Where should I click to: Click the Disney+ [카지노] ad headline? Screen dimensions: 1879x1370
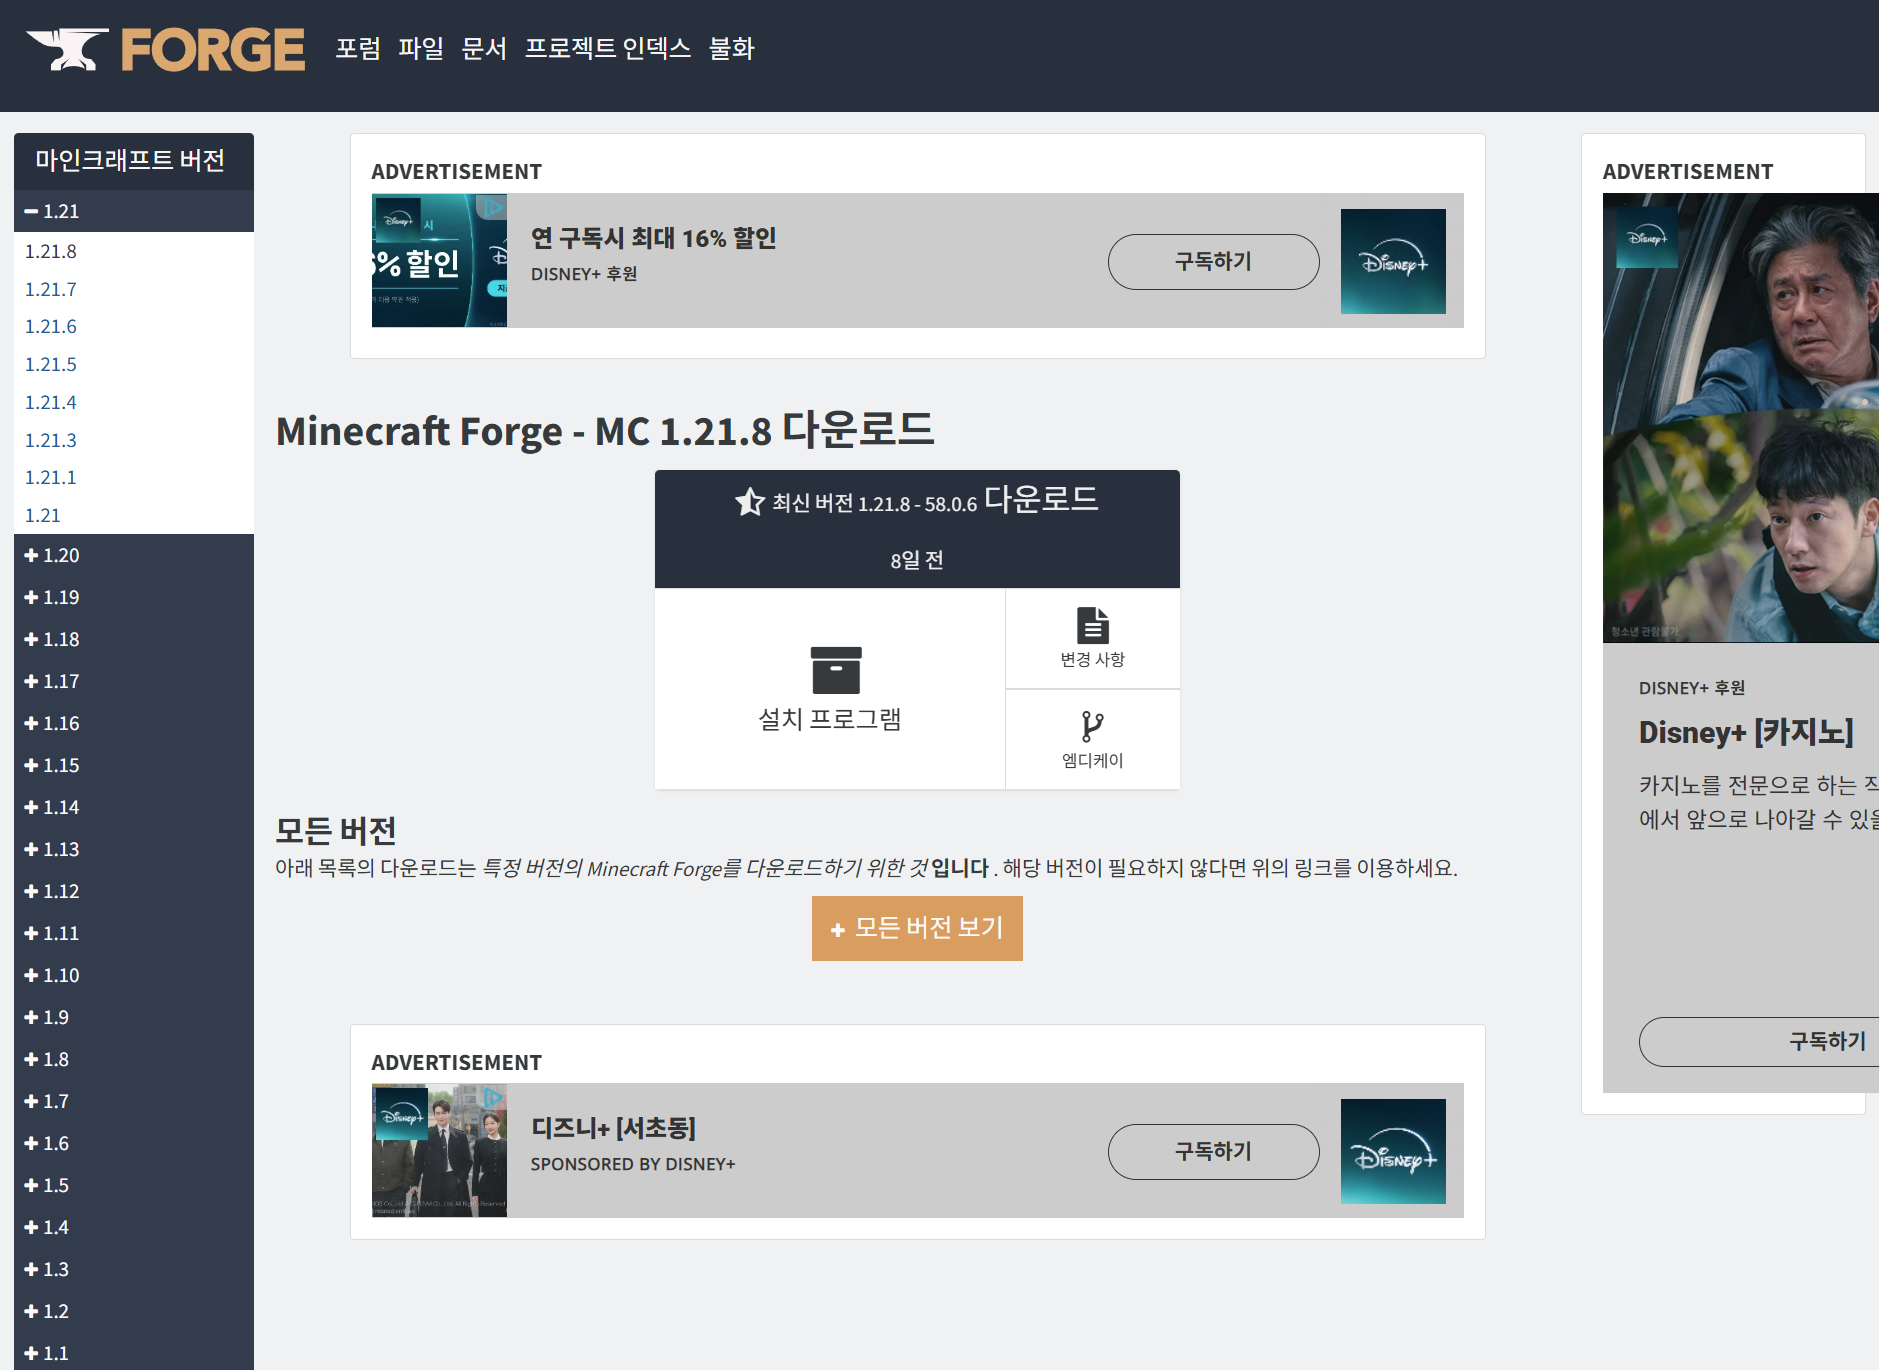click(x=1746, y=732)
